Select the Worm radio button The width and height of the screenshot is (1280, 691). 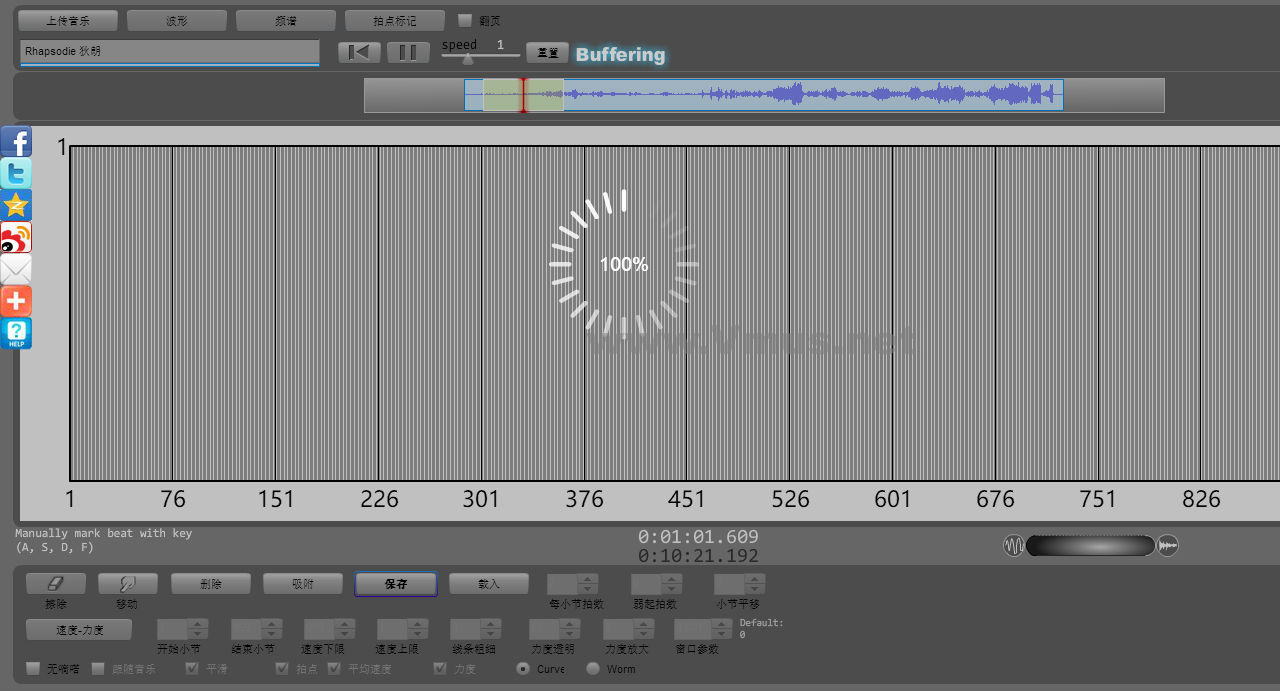pos(593,668)
